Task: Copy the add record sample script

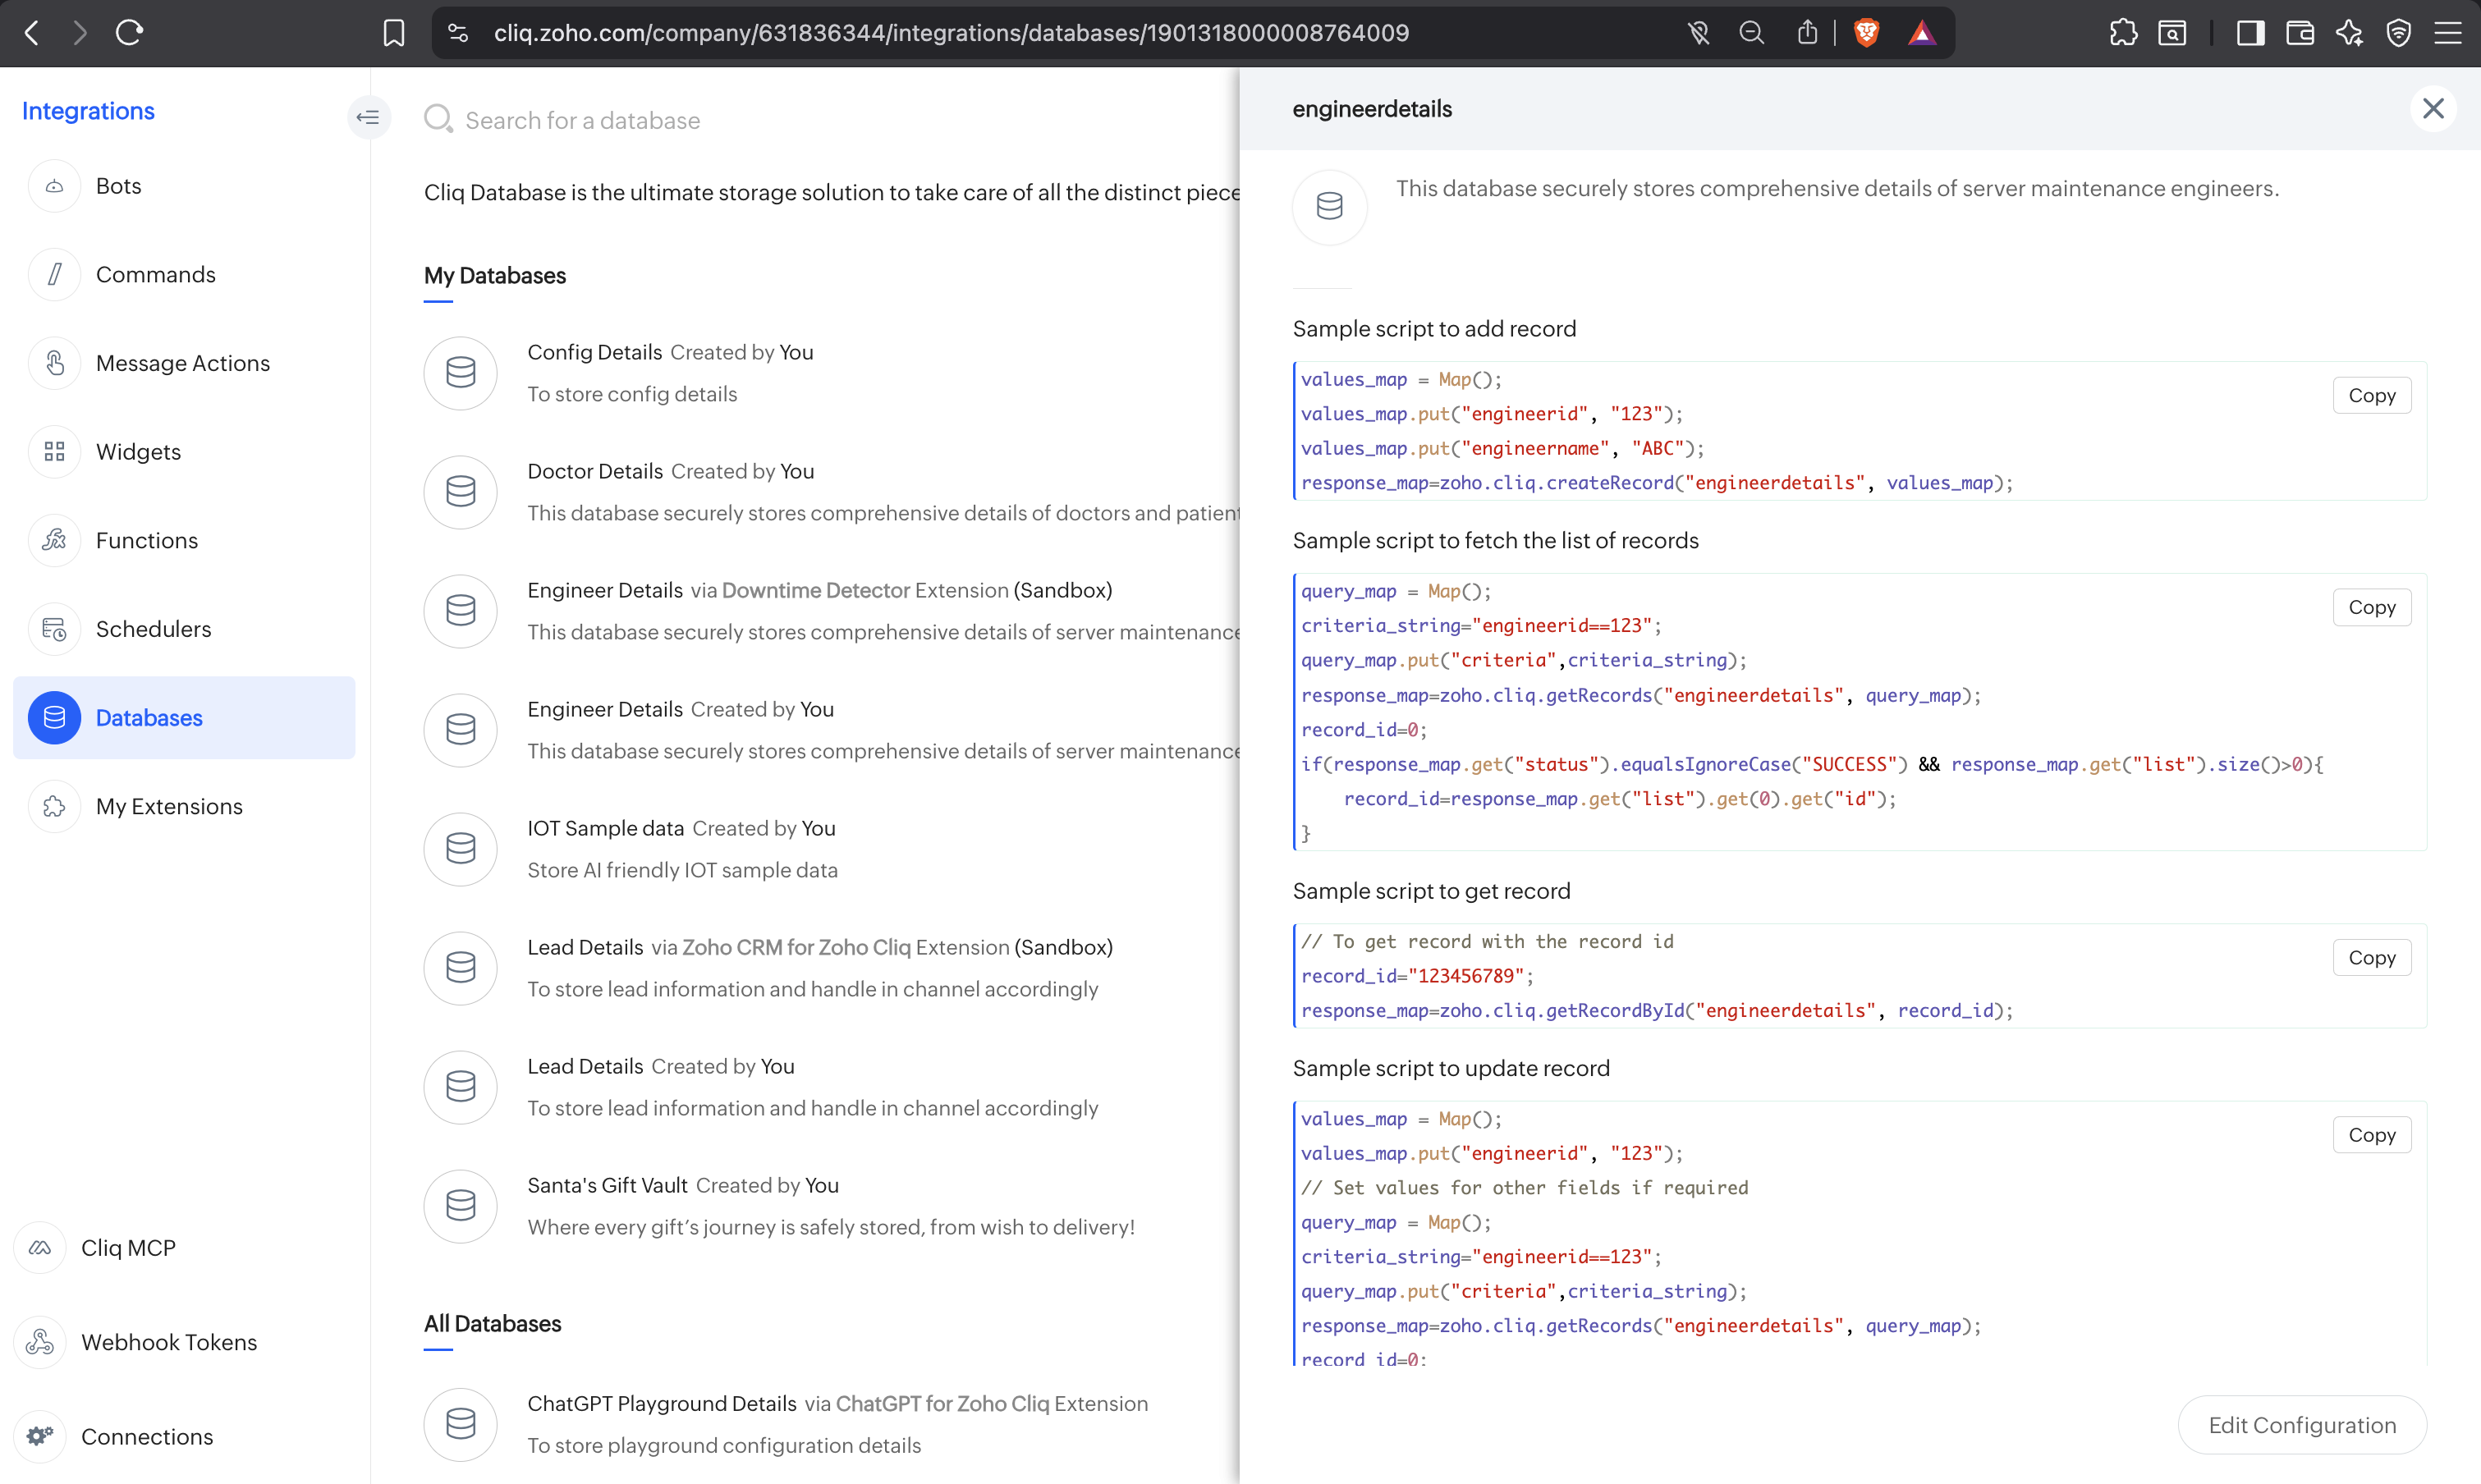Action: pos(2372,395)
